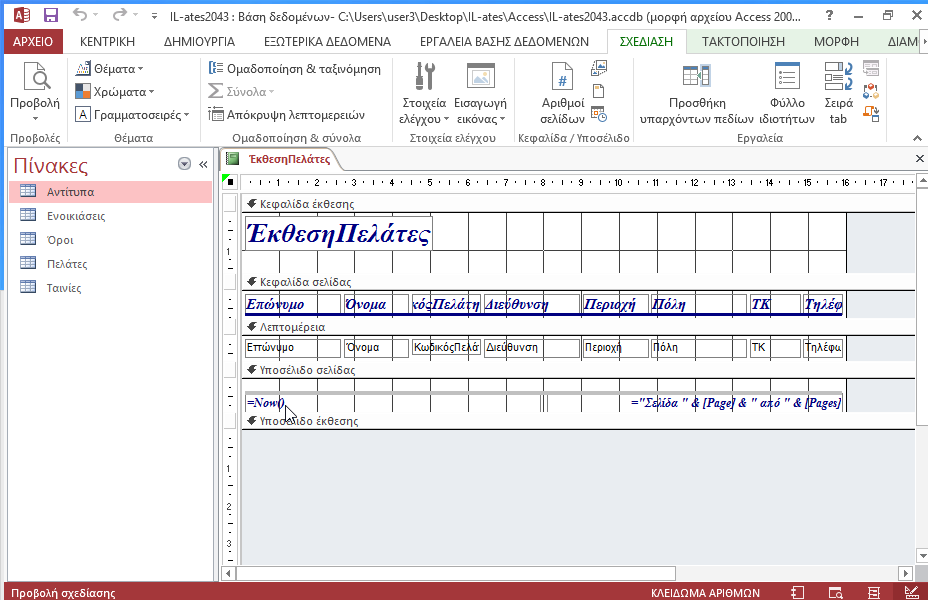Click the =Now() text box in footer
Image resolution: width=928 pixels, height=600 pixels.
(x=265, y=403)
